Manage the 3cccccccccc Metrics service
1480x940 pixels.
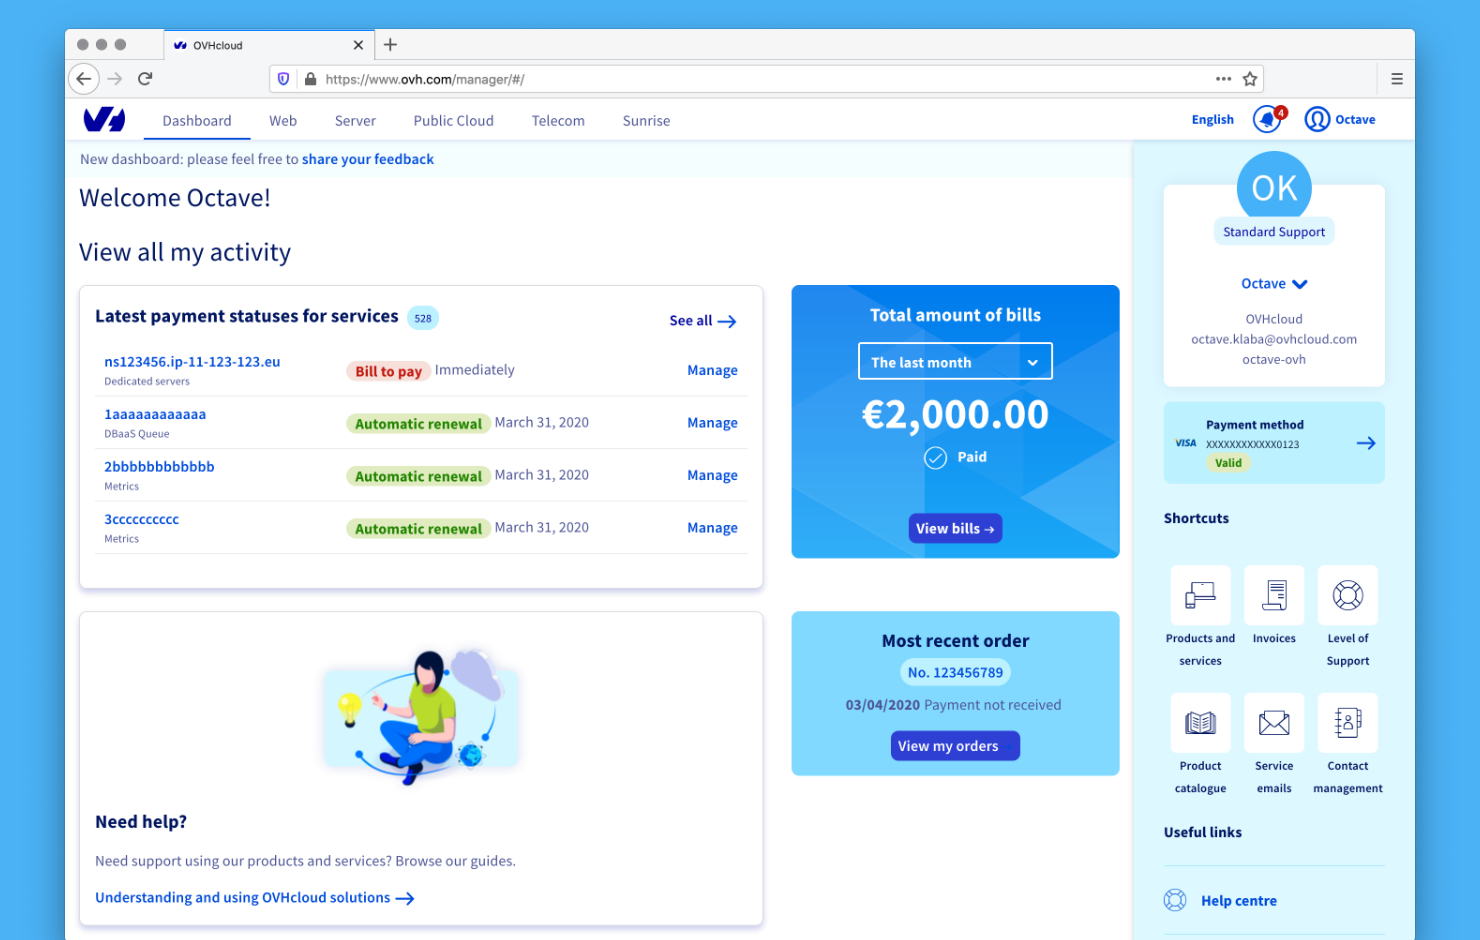pos(712,528)
